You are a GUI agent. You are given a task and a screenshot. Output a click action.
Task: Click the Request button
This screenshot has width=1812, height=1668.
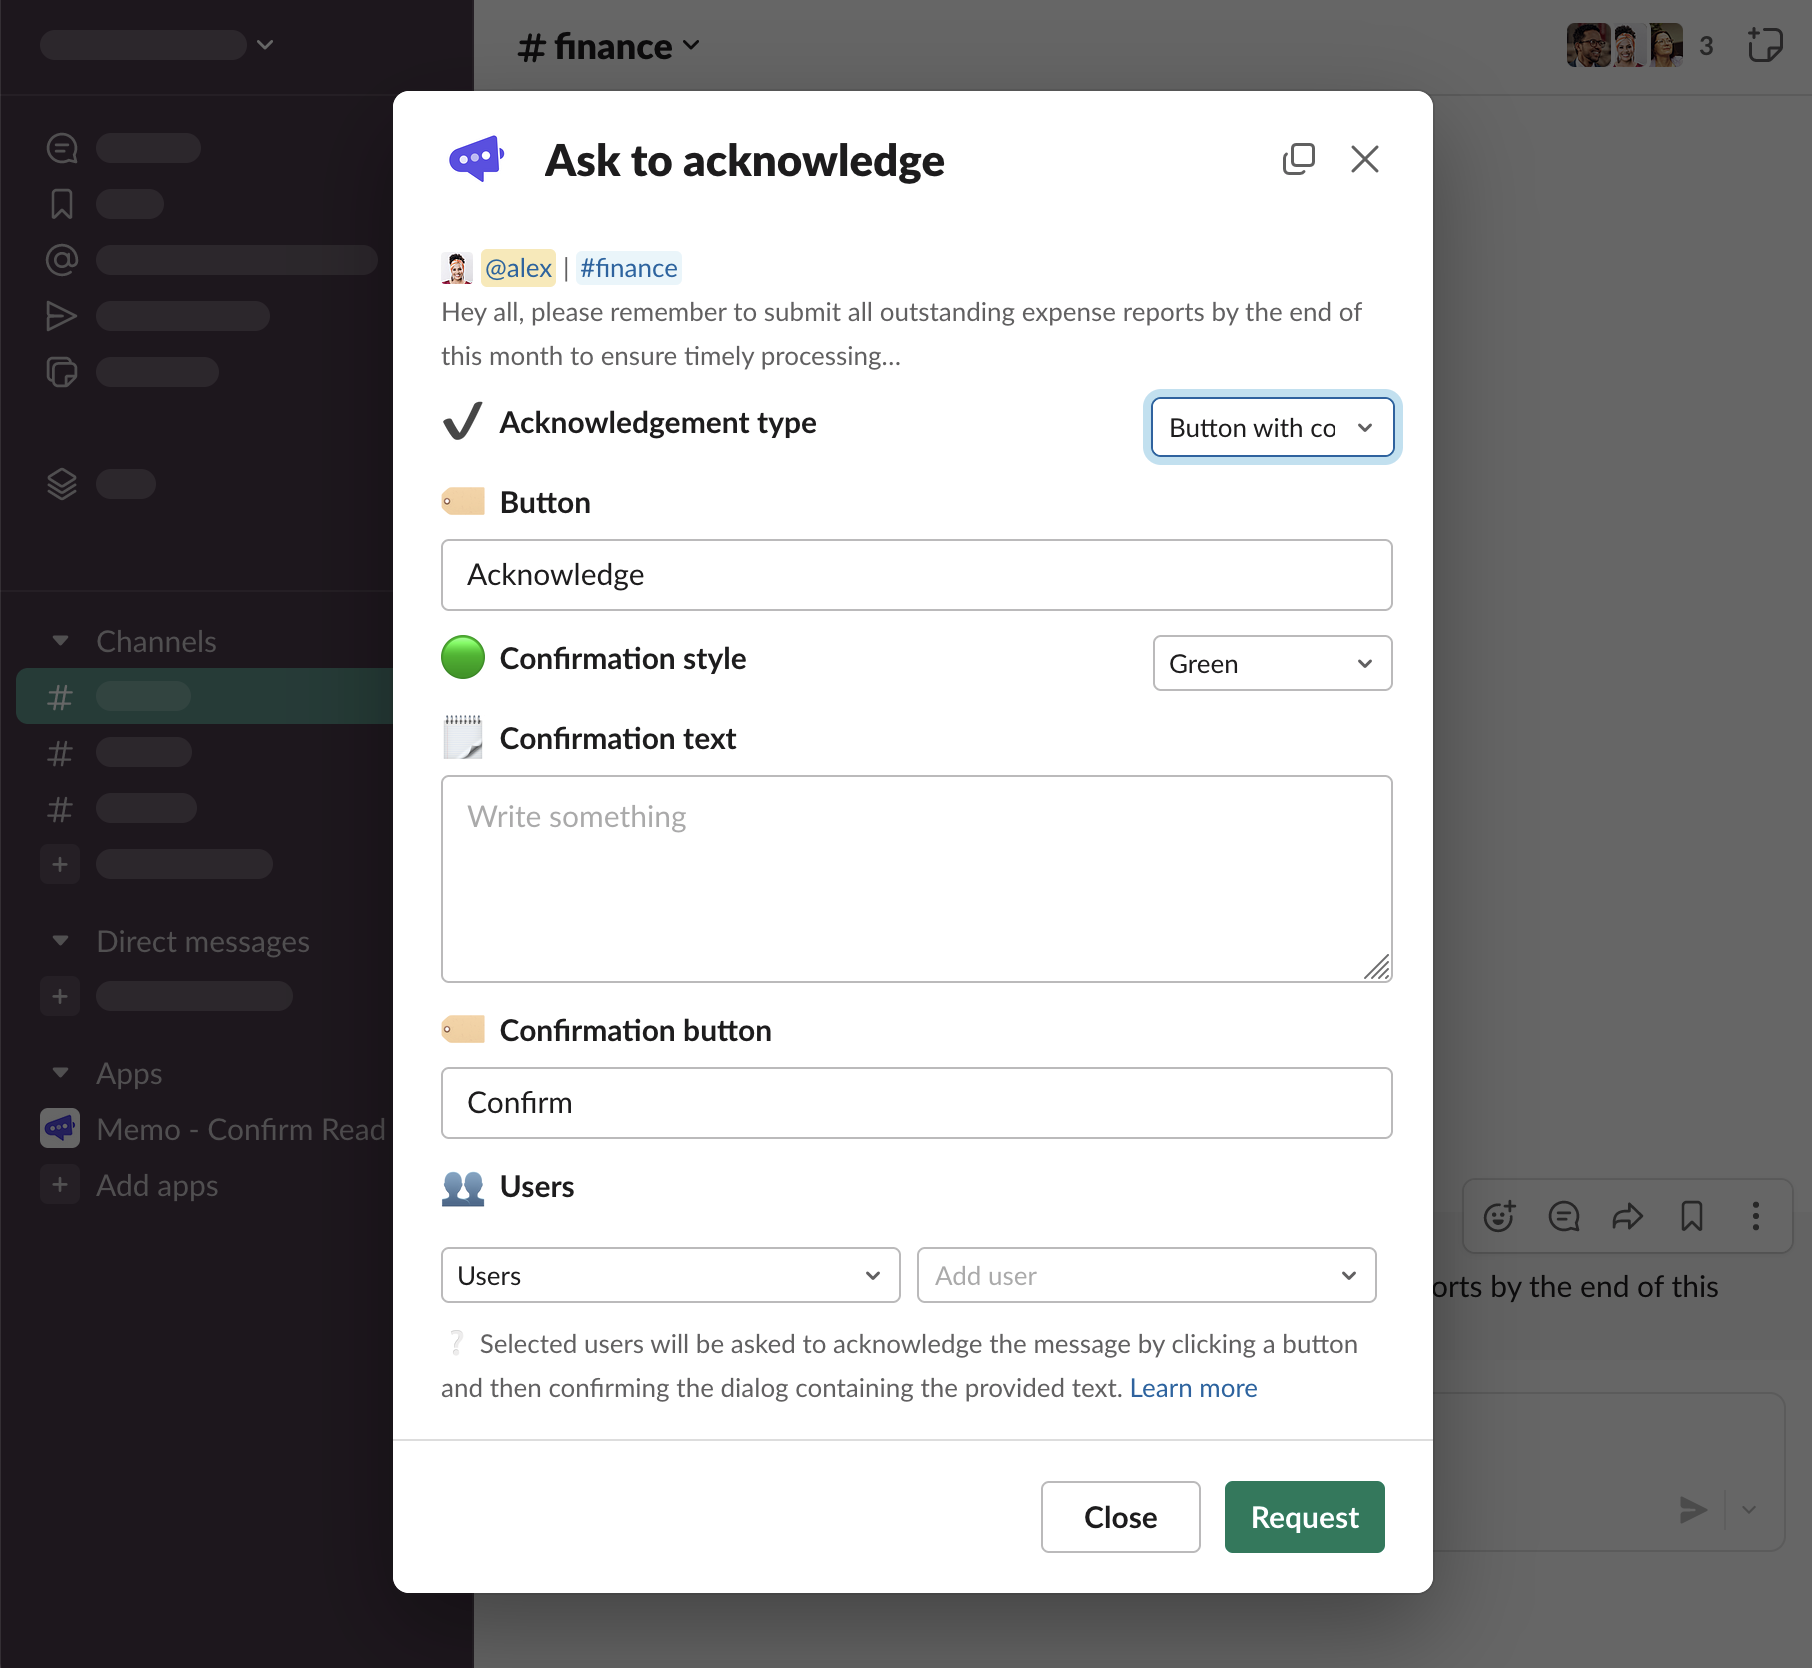[x=1304, y=1517]
